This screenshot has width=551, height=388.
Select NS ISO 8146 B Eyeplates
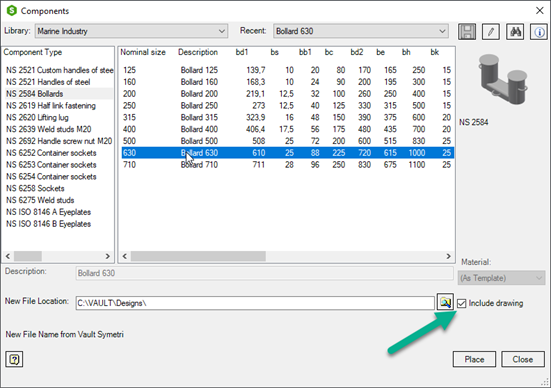(x=48, y=224)
